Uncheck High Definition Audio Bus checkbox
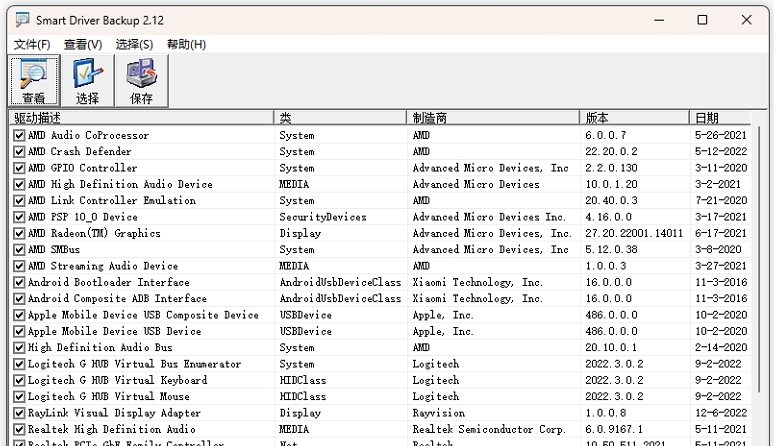The width and height of the screenshot is (774, 446). 19,347
